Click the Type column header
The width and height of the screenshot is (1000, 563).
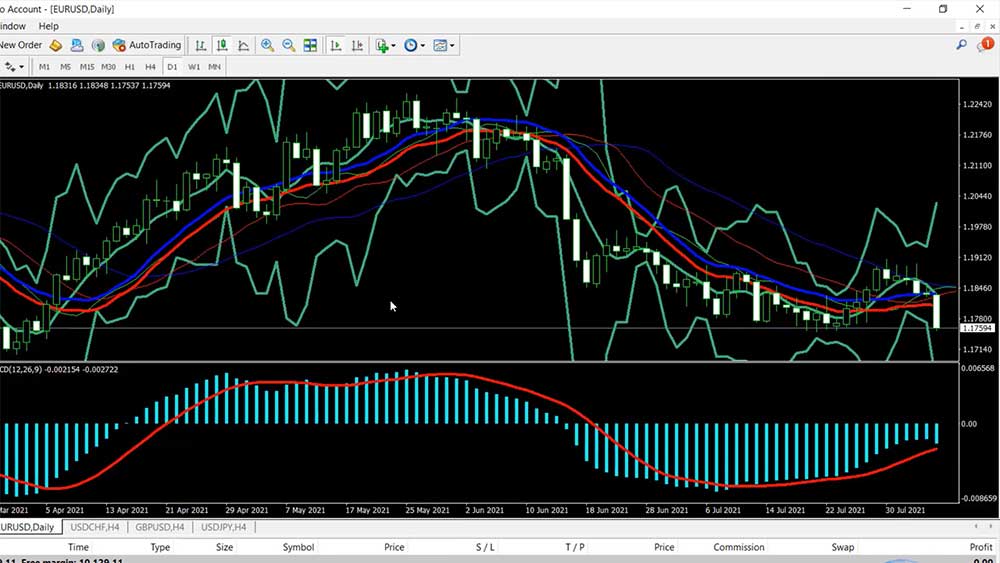(x=160, y=547)
